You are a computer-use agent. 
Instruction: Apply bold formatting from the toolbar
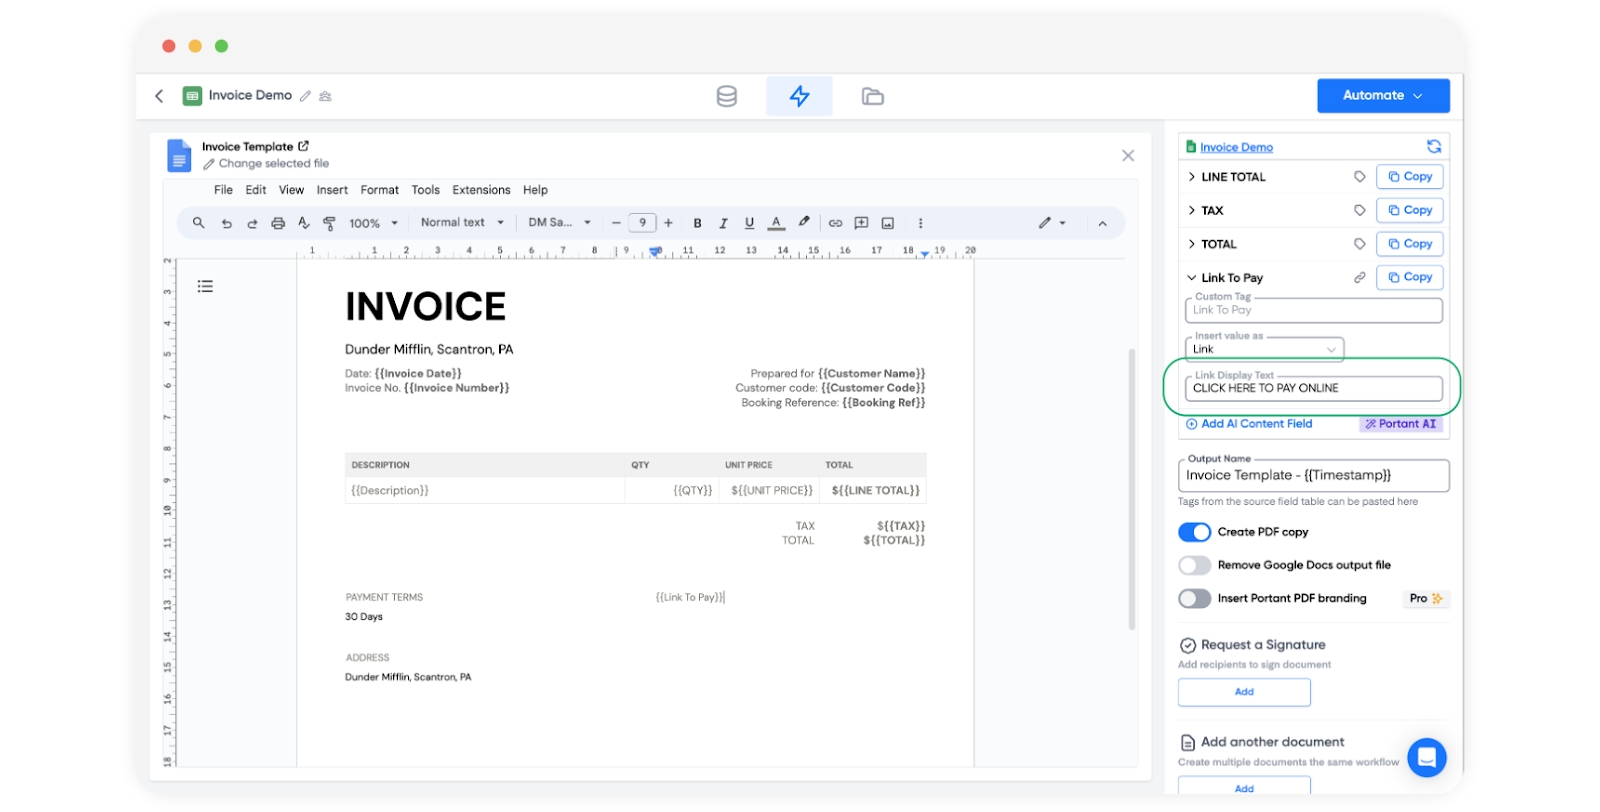697,223
